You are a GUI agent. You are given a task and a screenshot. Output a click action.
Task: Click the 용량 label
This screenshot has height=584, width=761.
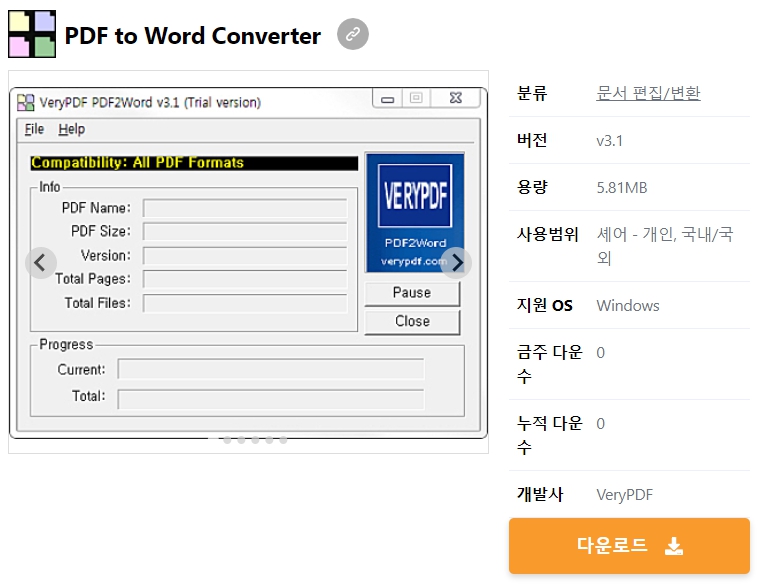click(x=532, y=187)
